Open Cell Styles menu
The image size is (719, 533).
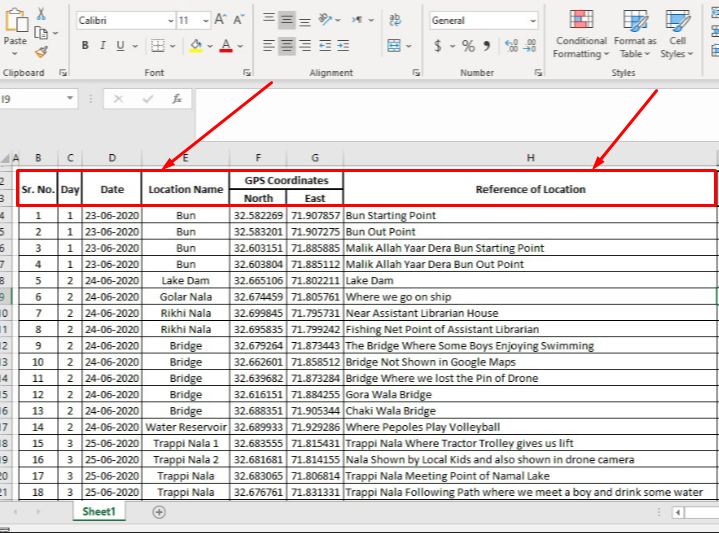677,34
